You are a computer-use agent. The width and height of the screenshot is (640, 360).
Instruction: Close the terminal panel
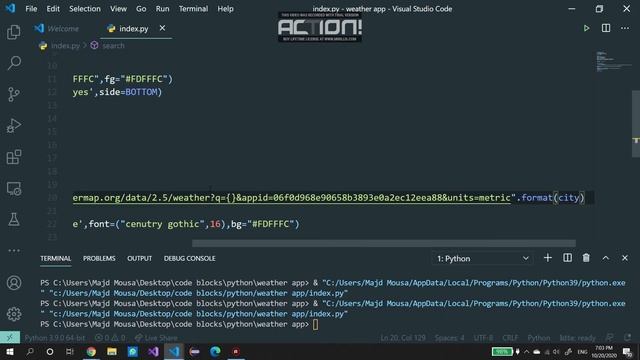[x=624, y=258]
